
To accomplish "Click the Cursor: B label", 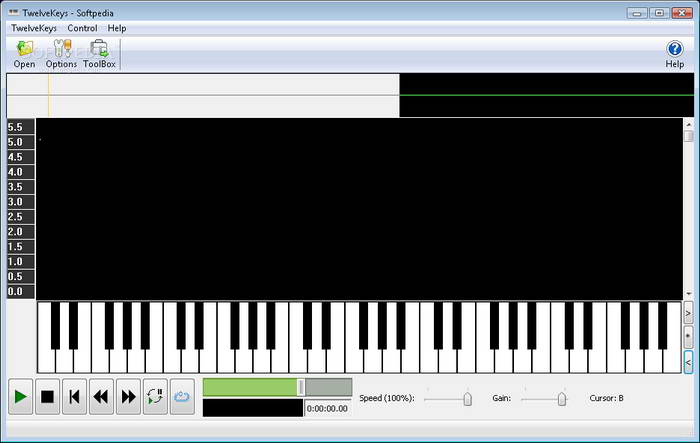I will [606, 398].
